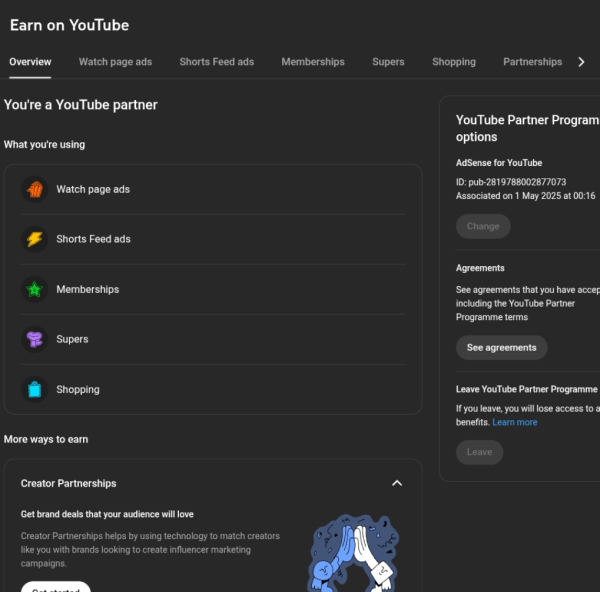Open the Supers row label in list
This screenshot has width=600, height=592.
point(72,339)
